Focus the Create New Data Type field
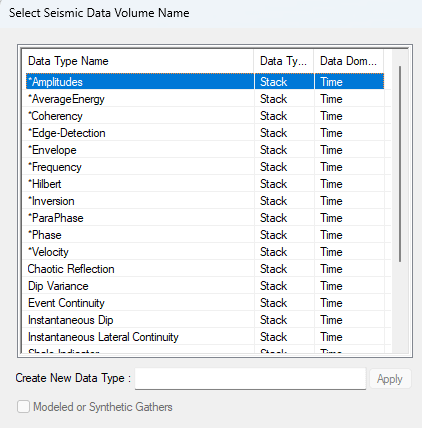The width and height of the screenshot is (422, 428). [x=250, y=378]
